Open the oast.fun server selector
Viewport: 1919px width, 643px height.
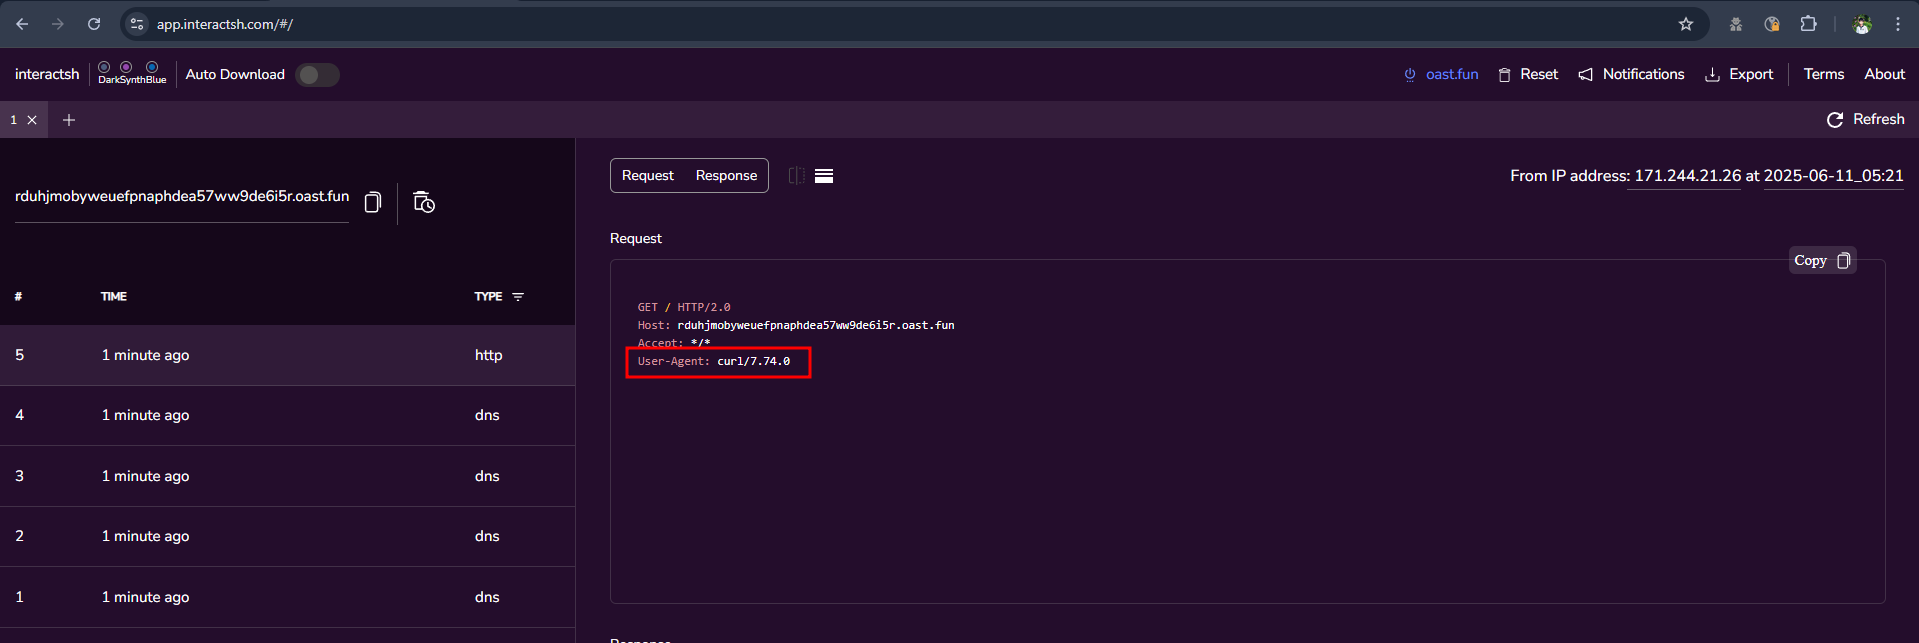point(1441,74)
